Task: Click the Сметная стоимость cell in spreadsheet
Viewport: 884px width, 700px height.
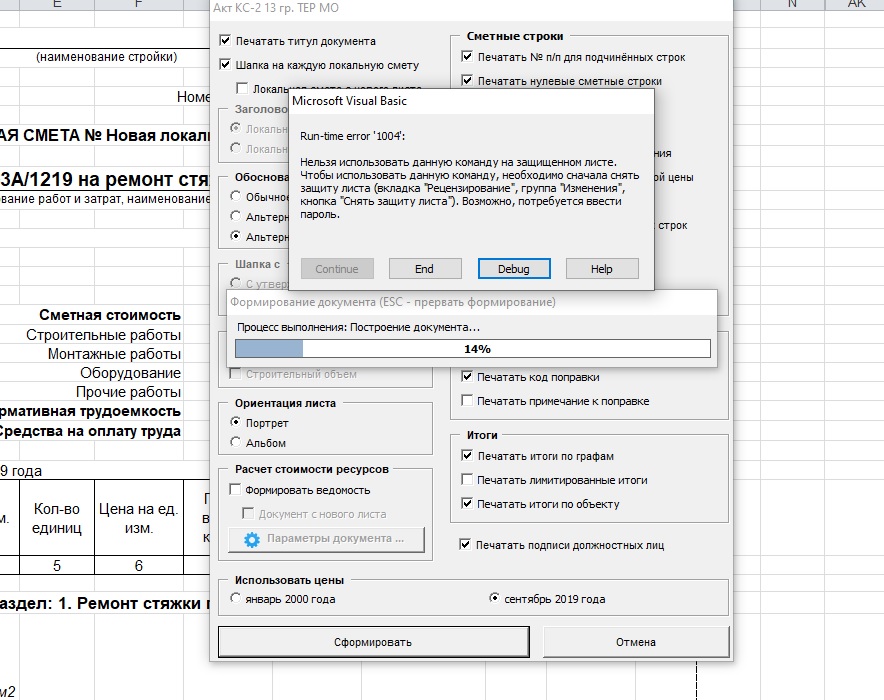Action: click(110, 315)
